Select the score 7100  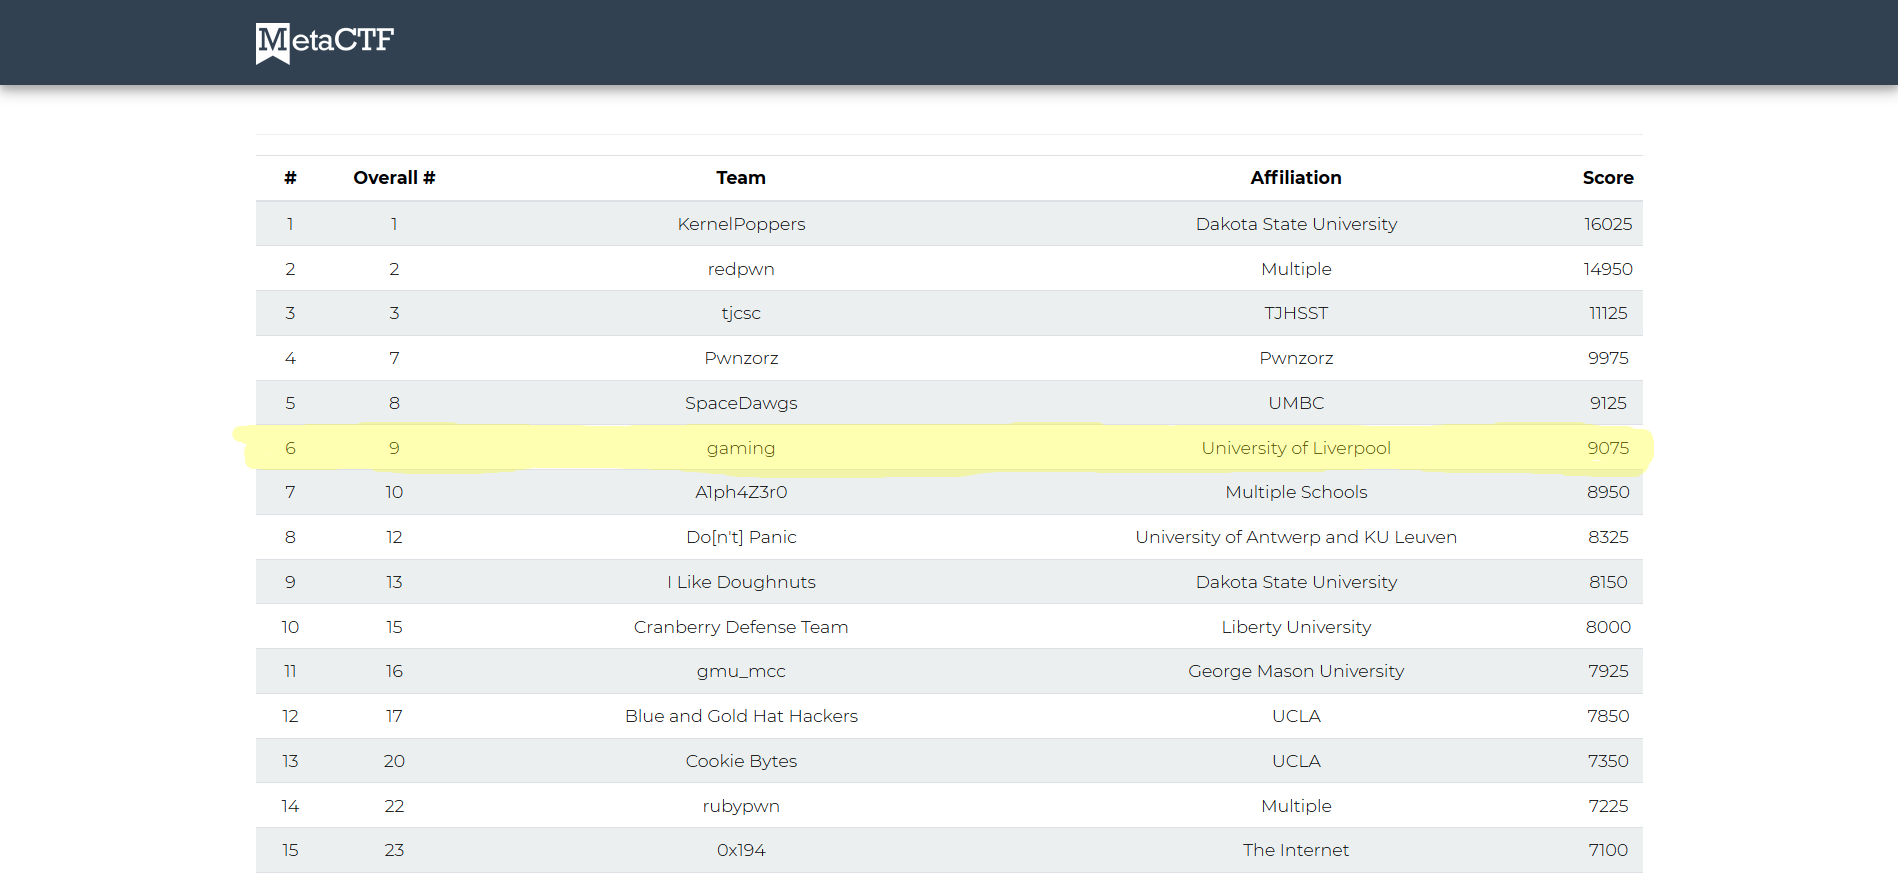click(1608, 850)
